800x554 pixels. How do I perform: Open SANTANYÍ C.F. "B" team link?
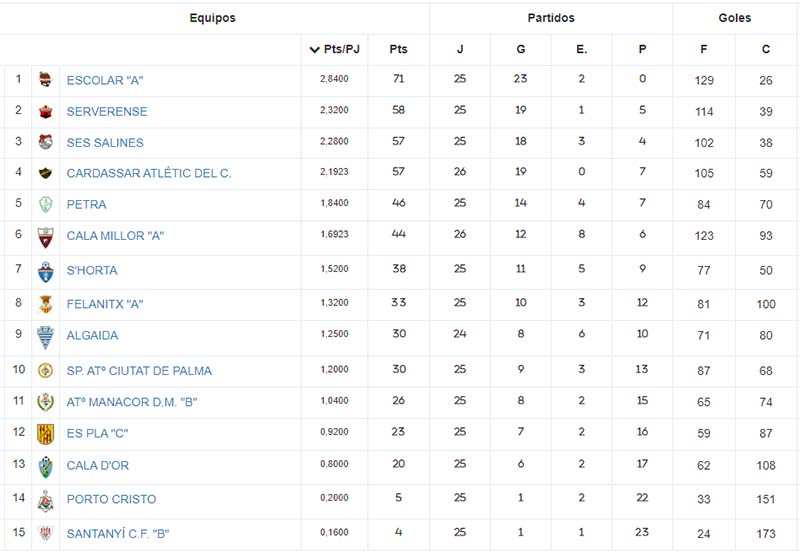coord(117,534)
